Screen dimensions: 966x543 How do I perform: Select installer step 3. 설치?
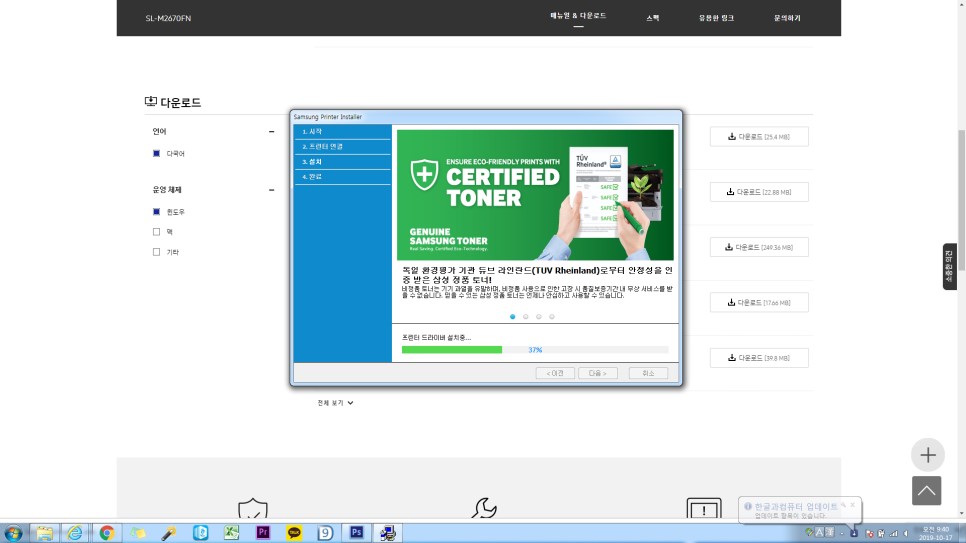tap(343, 161)
